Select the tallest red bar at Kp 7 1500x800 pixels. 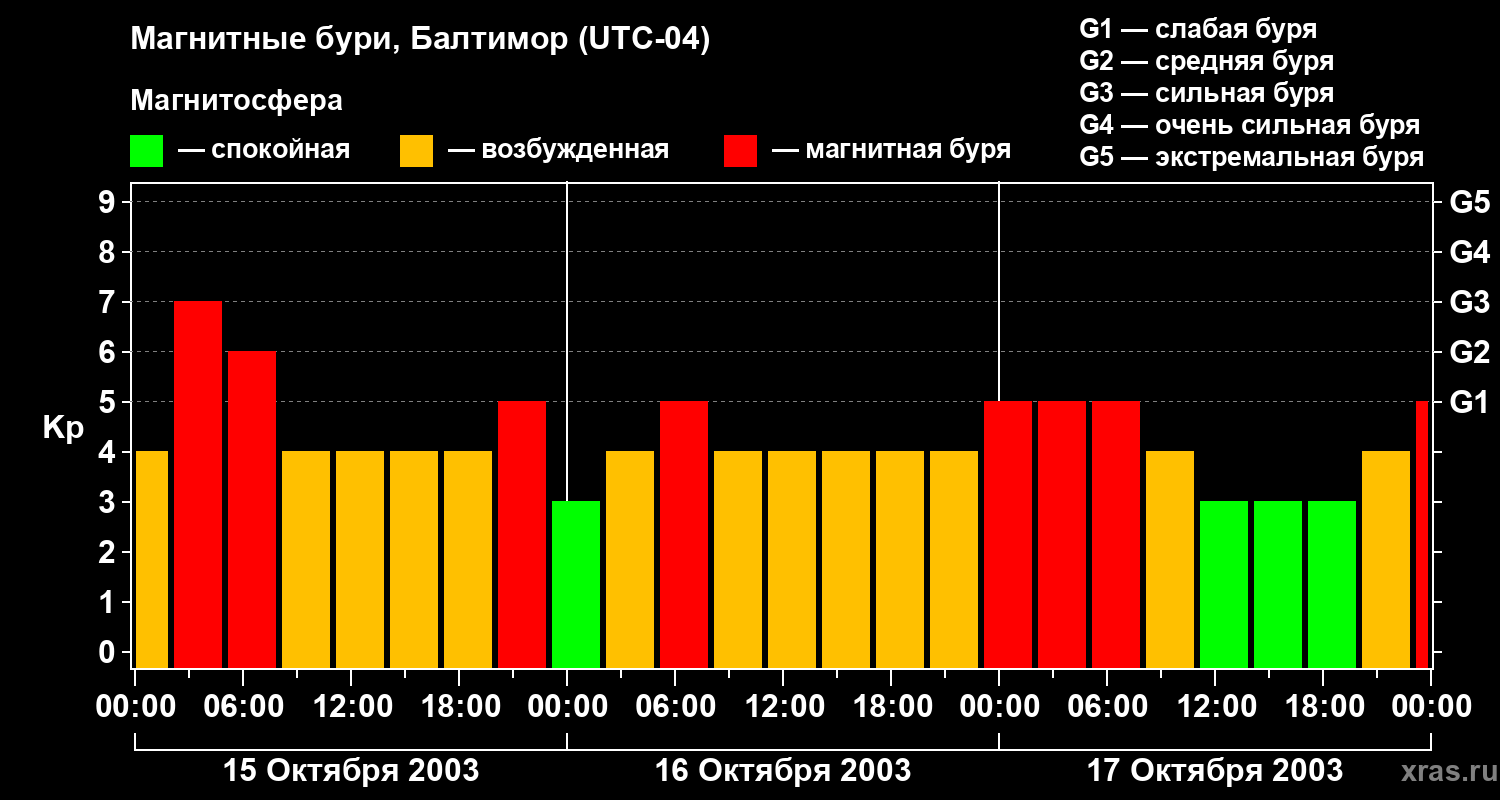(x=198, y=484)
